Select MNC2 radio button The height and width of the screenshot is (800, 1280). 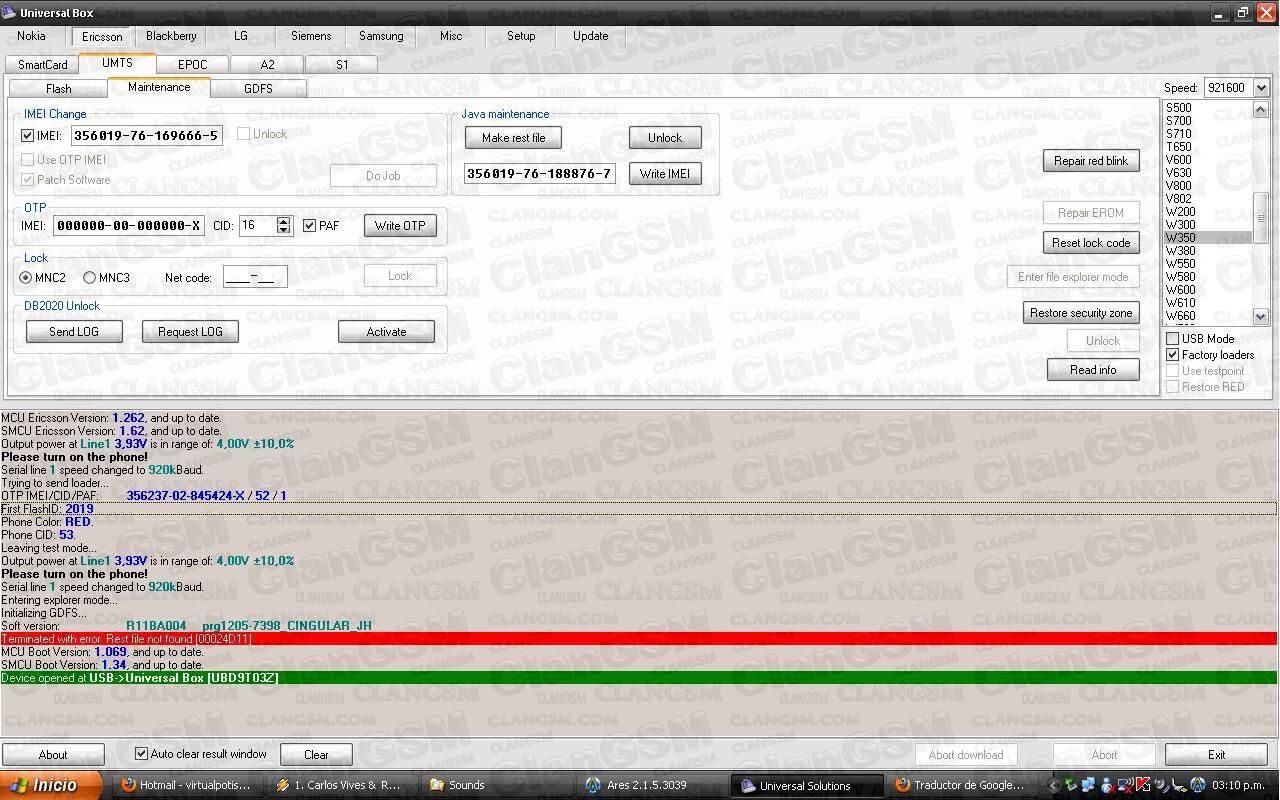click(x=26, y=277)
